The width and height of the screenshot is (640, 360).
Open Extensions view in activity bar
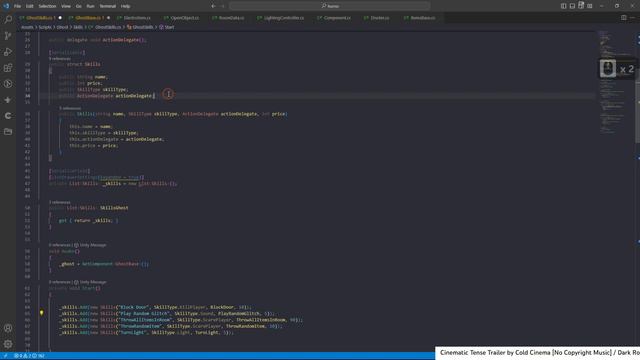click(8, 68)
